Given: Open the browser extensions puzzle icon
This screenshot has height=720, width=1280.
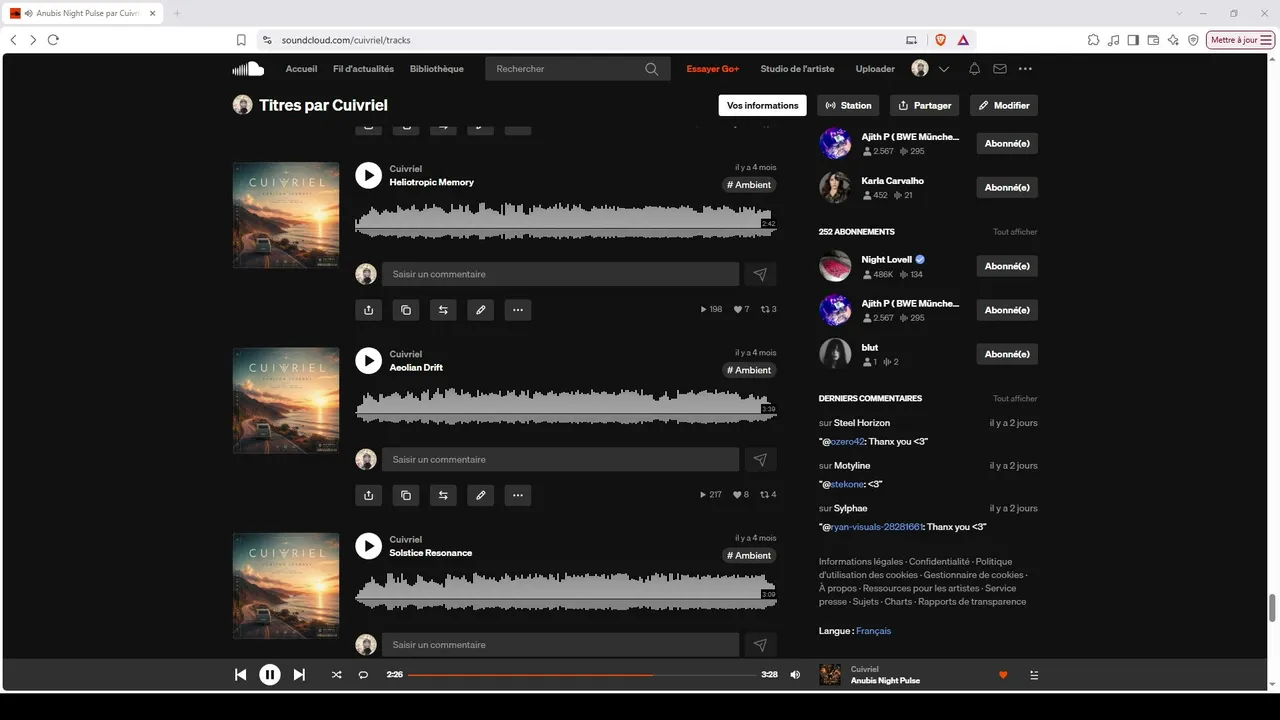Looking at the screenshot, I should (1093, 40).
